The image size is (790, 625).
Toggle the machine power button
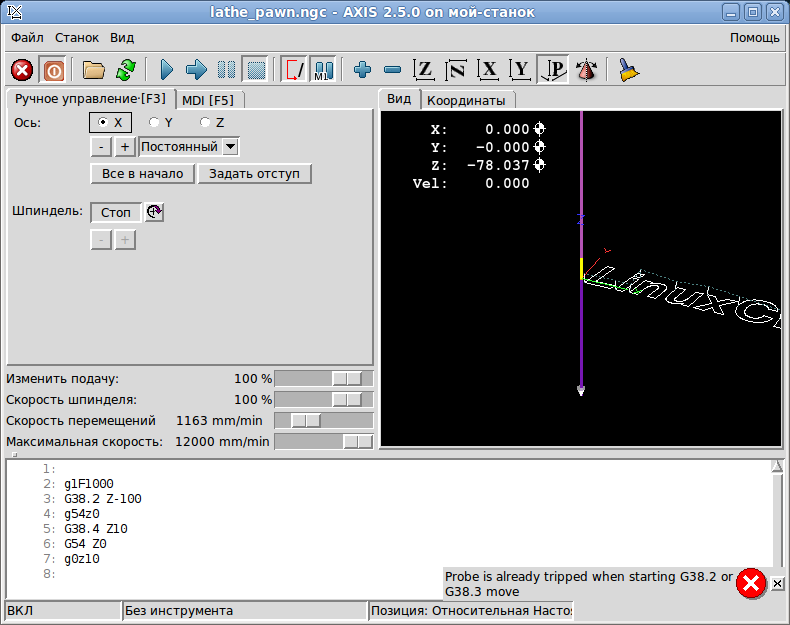coord(53,70)
